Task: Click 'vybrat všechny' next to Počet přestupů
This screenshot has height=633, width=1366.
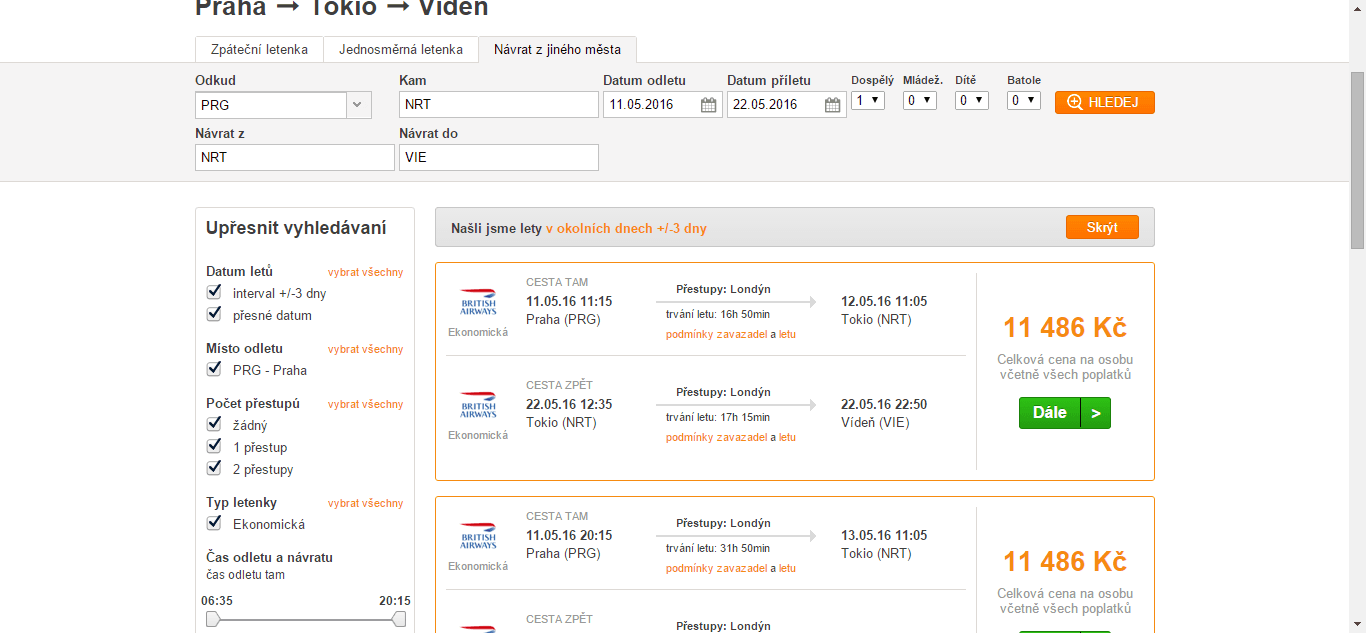Action: (366, 404)
